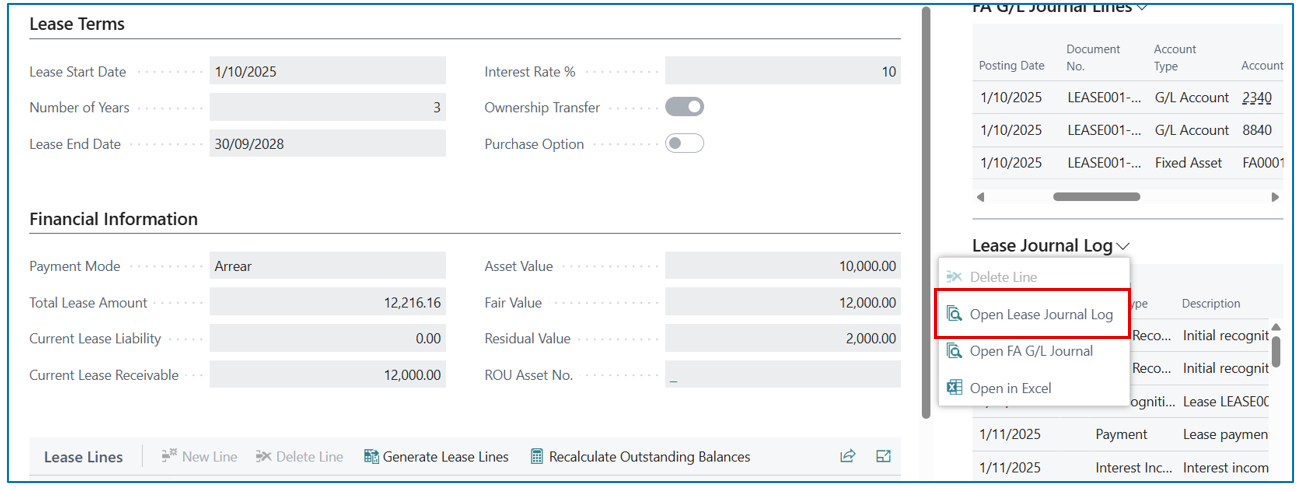Click the Lease Start Date field
This screenshot has height=490, width=1302.
coord(327,72)
